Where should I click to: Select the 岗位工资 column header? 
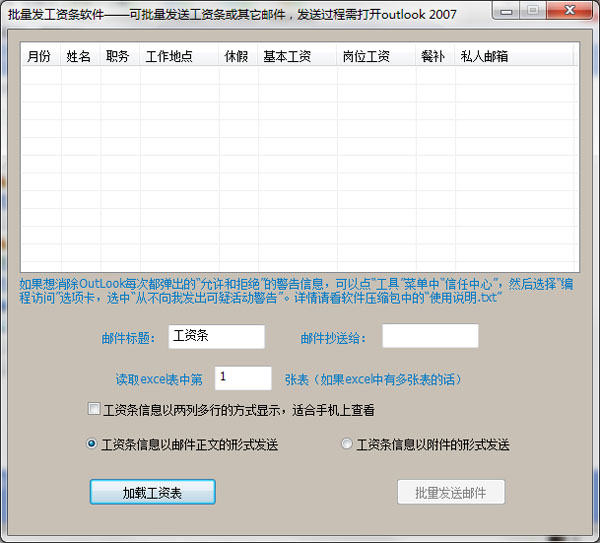(377, 56)
